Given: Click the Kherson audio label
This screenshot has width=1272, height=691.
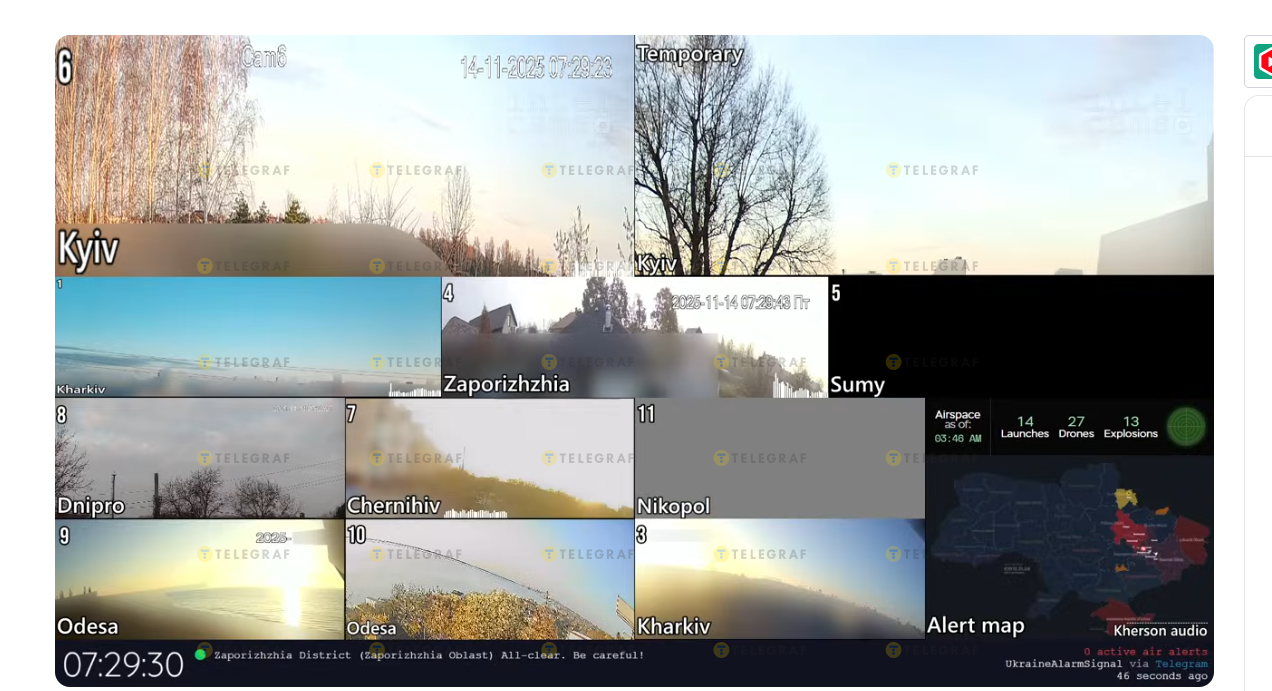Looking at the screenshot, I should pyautogui.click(x=1160, y=631).
